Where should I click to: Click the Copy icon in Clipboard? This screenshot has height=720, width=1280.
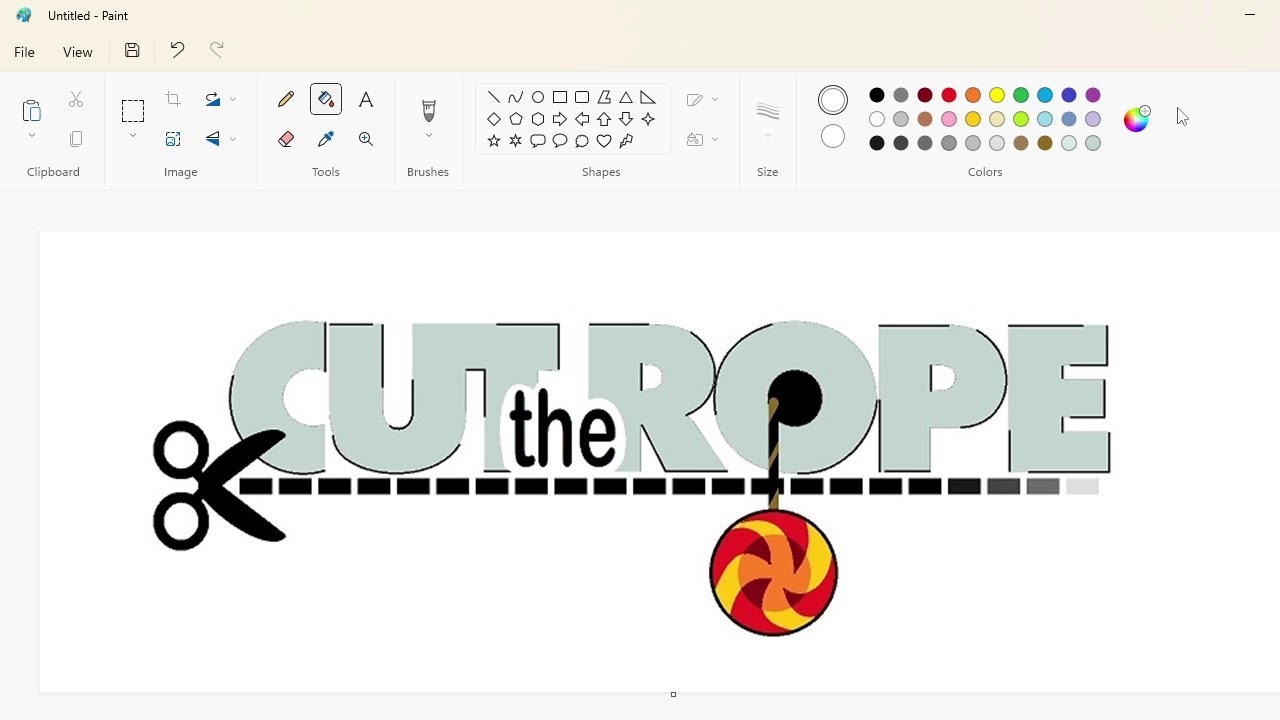tap(76, 139)
